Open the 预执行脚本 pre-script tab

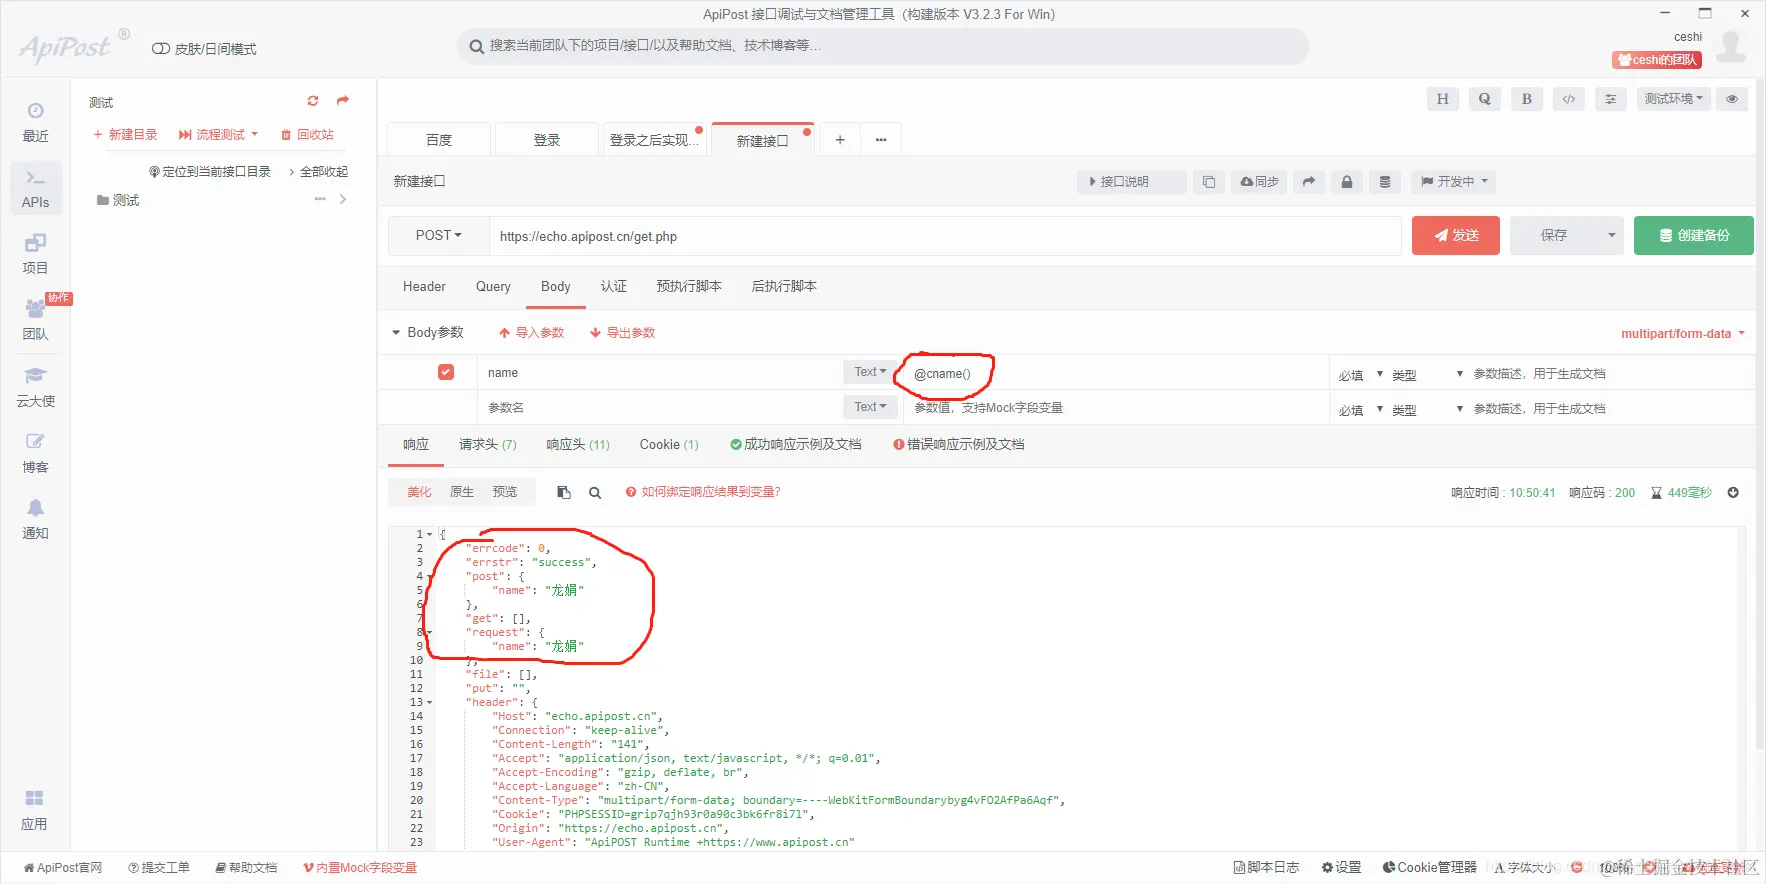click(689, 287)
